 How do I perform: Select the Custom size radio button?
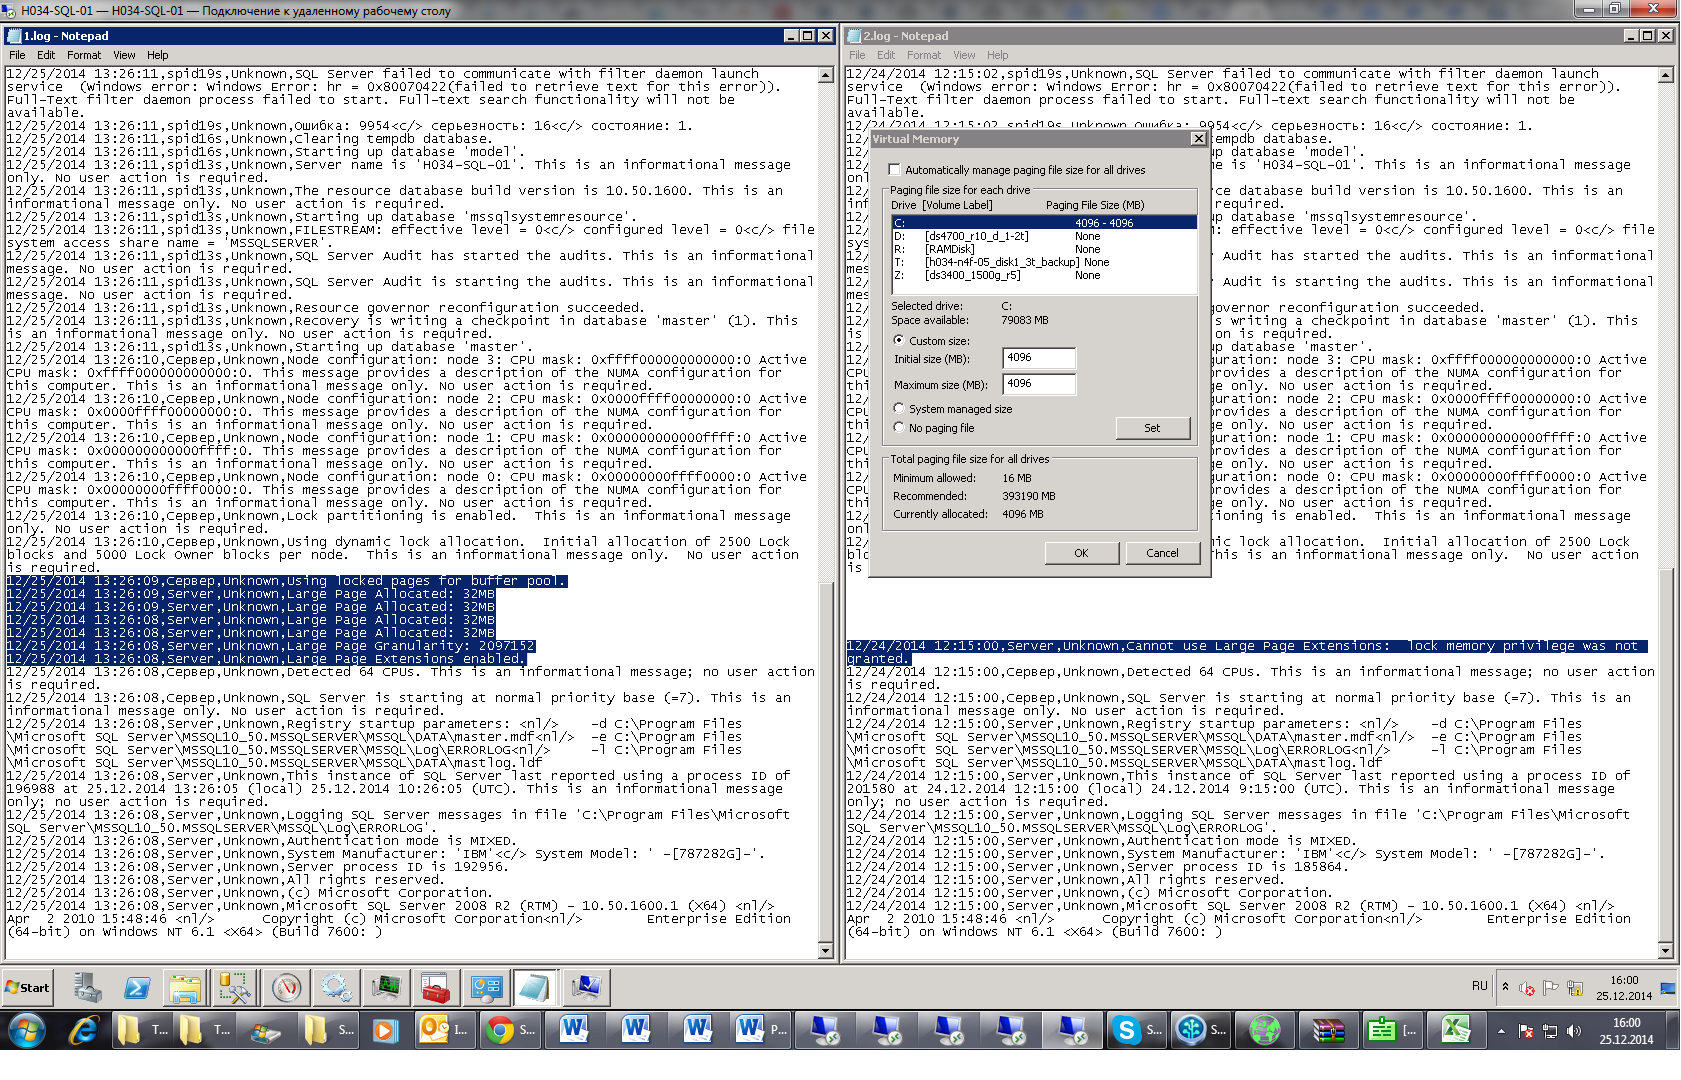[899, 341]
